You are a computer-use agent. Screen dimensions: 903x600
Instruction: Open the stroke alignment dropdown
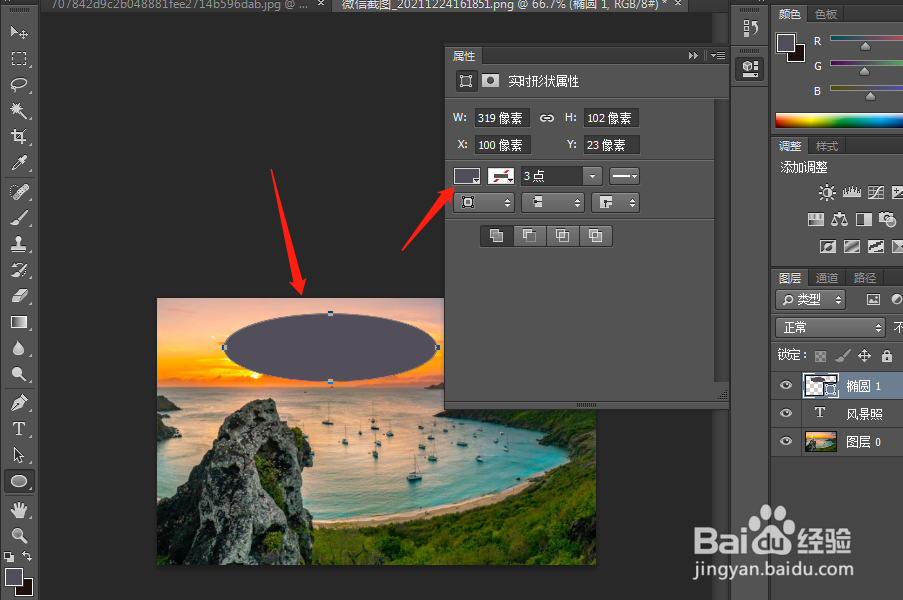pyautogui.click(x=484, y=202)
